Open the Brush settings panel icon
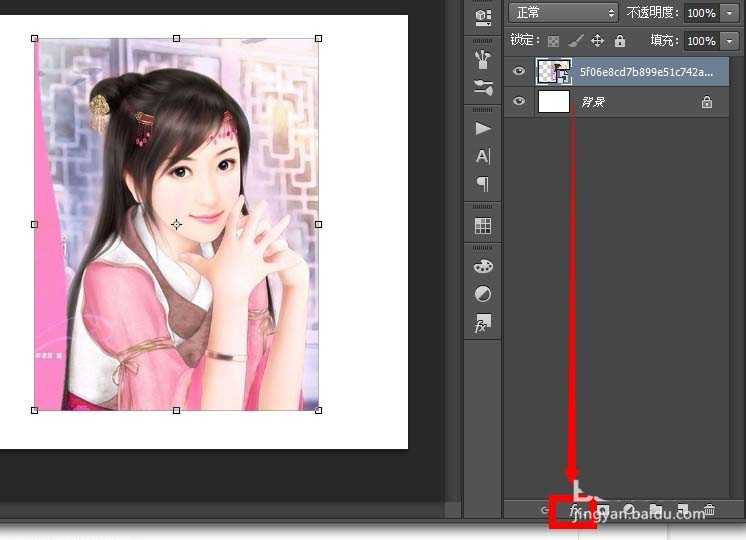The height and width of the screenshot is (540, 746). pos(483,87)
